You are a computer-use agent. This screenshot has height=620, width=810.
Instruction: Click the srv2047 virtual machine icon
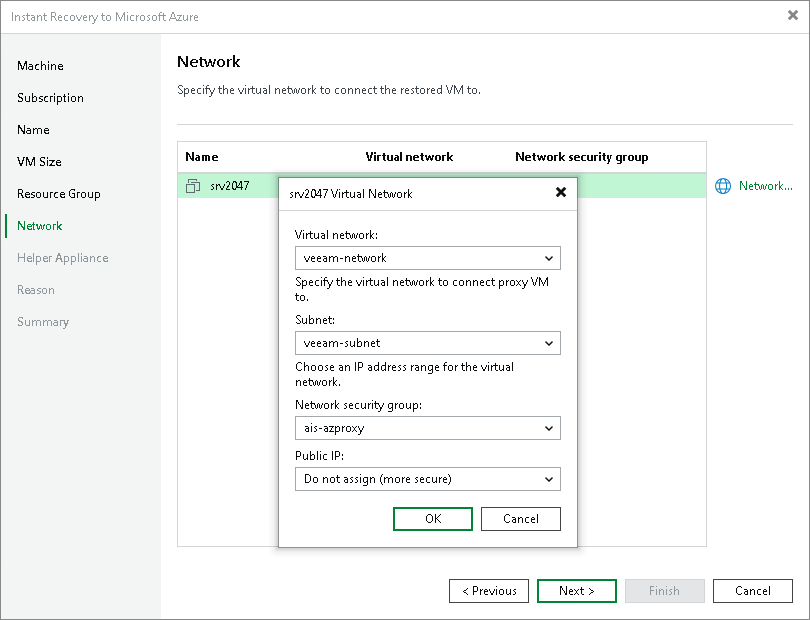point(192,186)
